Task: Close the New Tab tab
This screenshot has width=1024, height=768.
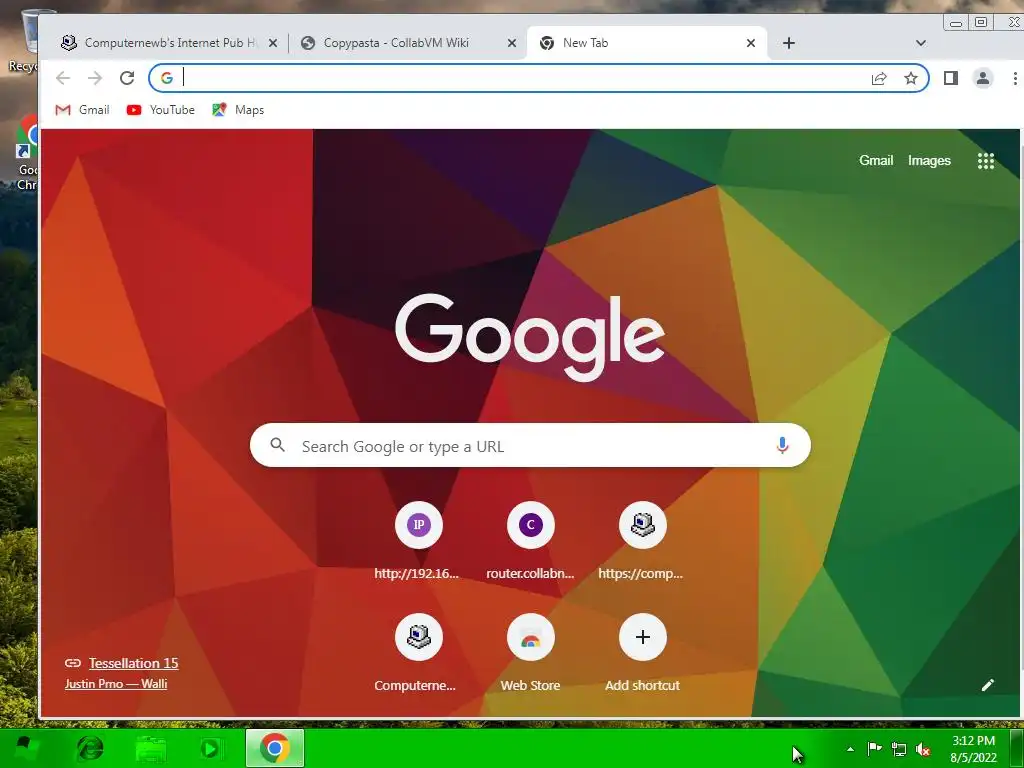Action: (x=751, y=43)
